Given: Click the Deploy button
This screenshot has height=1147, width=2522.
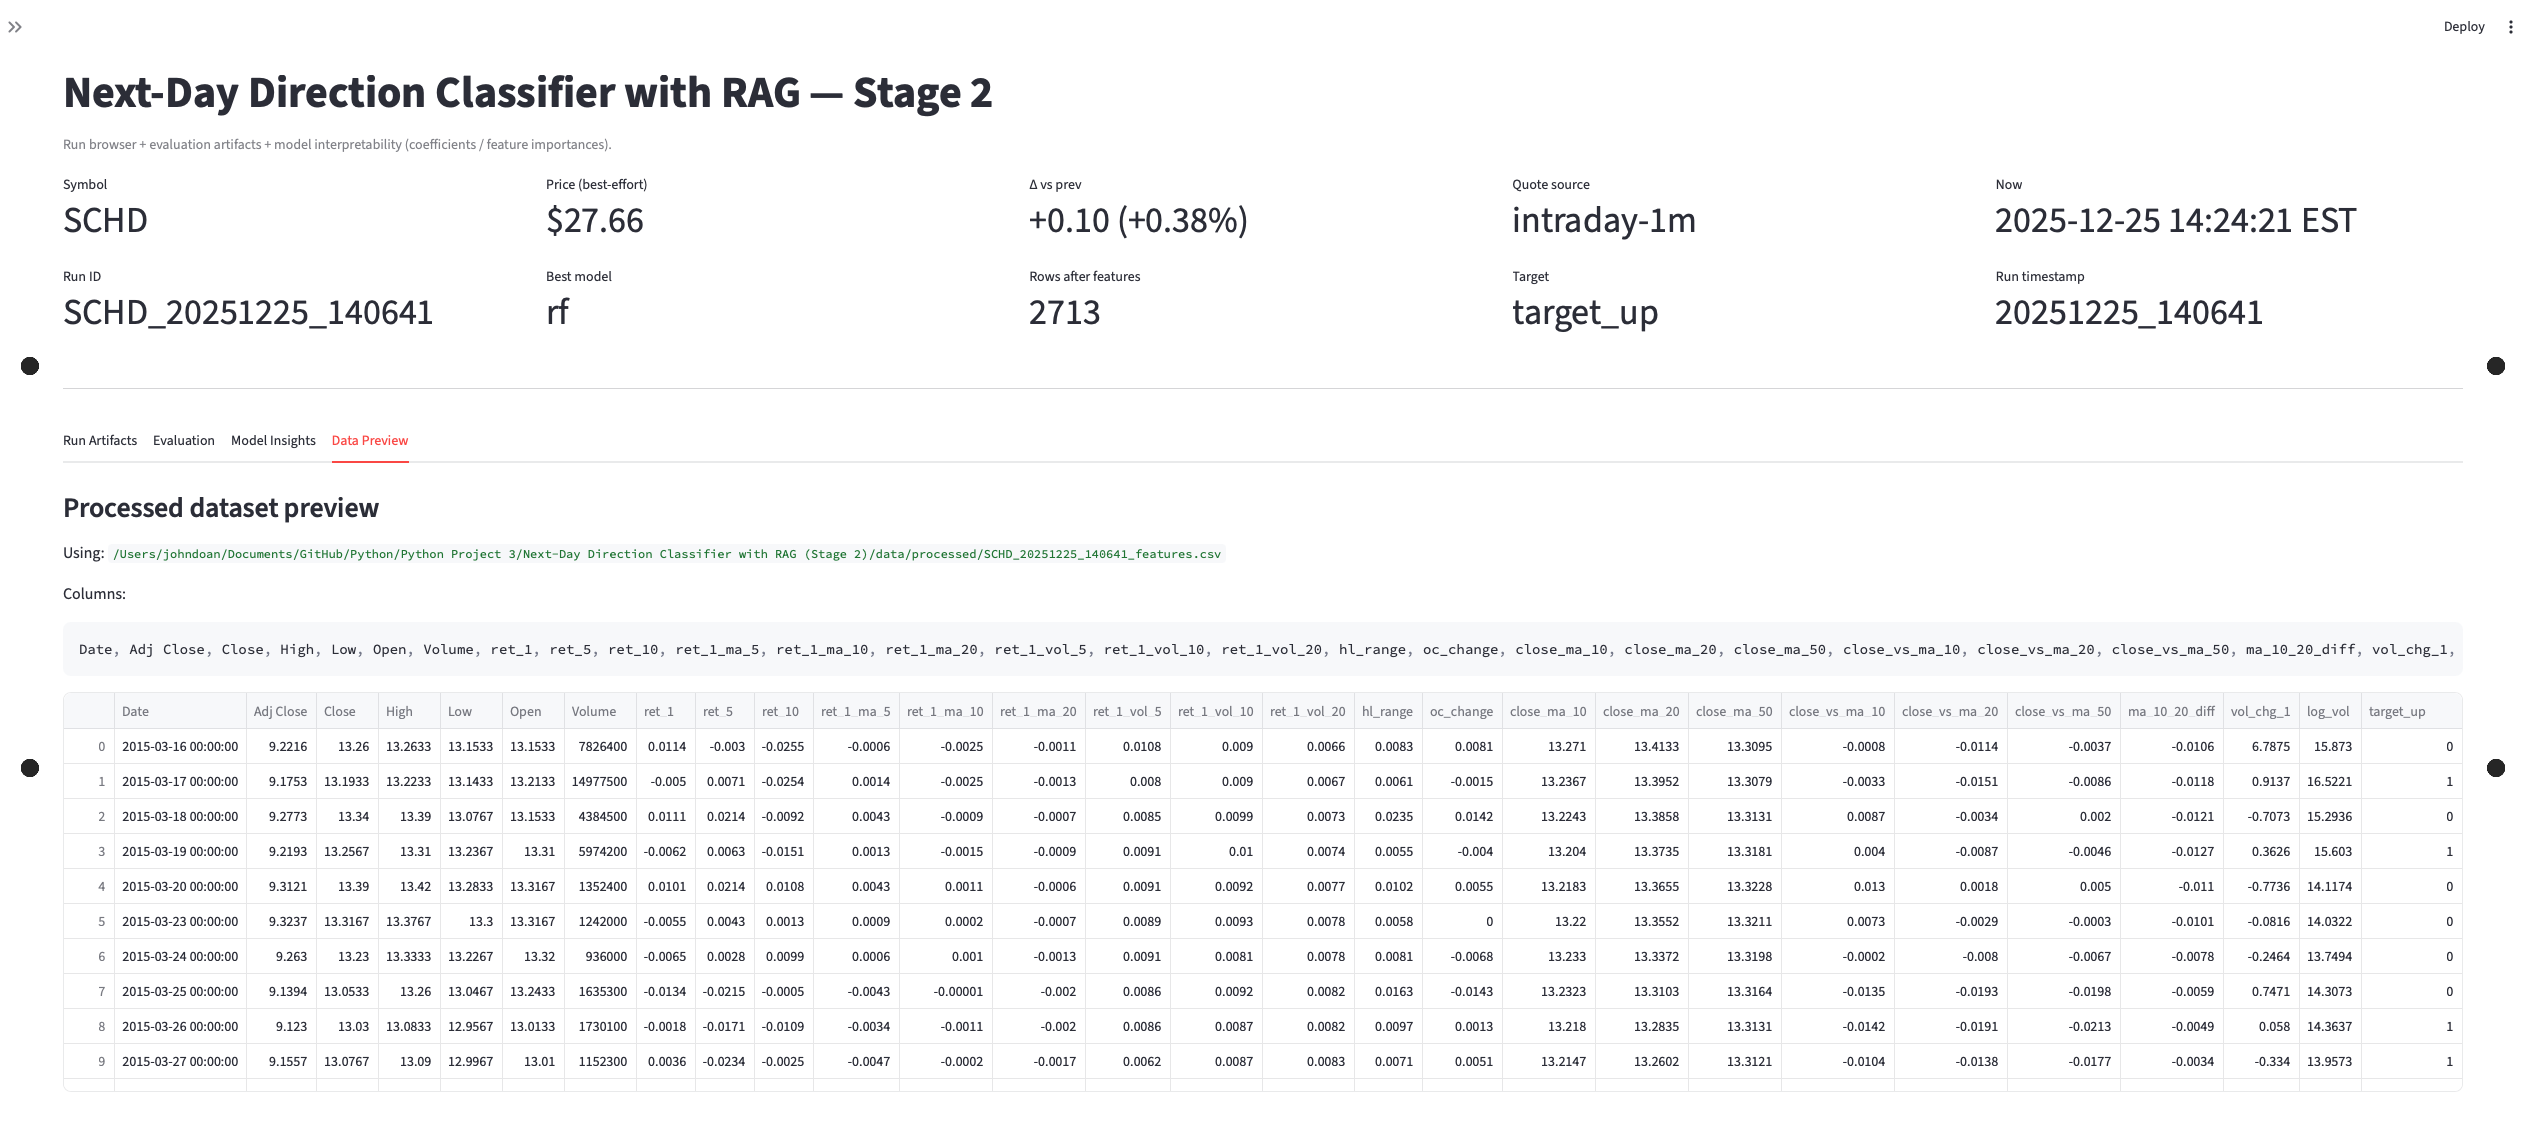Looking at the screenshot, I should (x=2464, y=27).
